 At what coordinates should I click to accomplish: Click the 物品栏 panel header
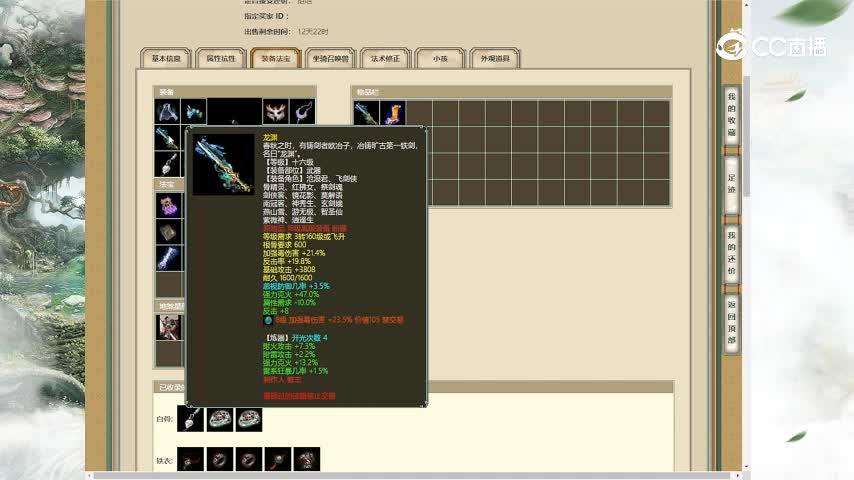click(511, 92)
